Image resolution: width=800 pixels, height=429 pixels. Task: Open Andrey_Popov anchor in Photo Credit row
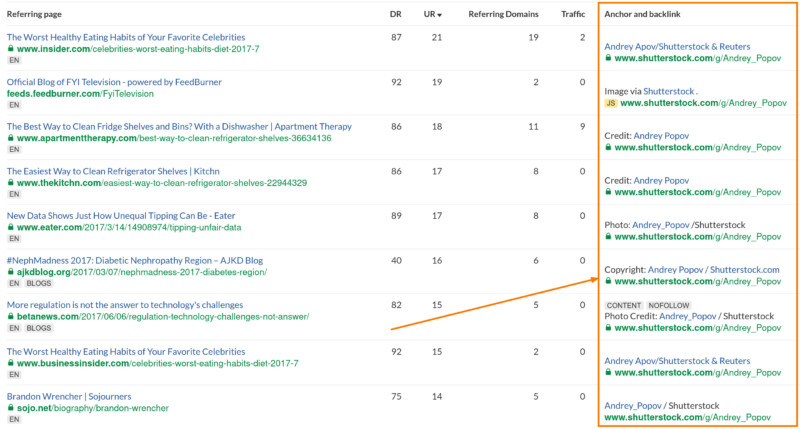click(x=688, y=316)
